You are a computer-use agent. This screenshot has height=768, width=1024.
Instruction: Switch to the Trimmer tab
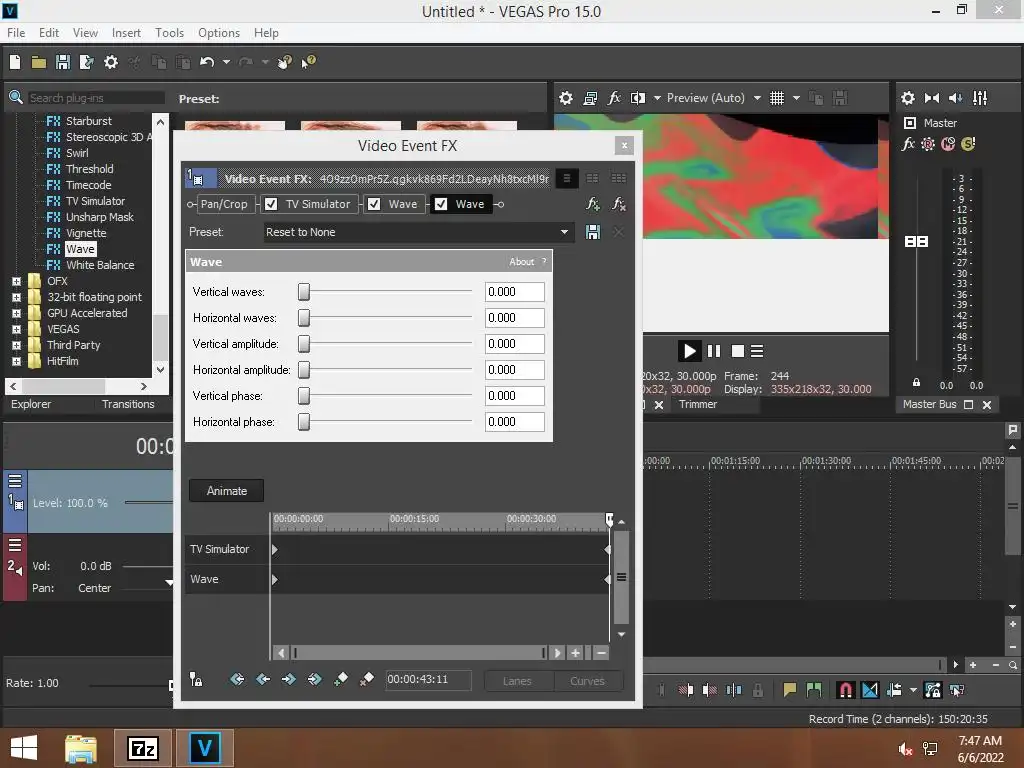[697, 404]
